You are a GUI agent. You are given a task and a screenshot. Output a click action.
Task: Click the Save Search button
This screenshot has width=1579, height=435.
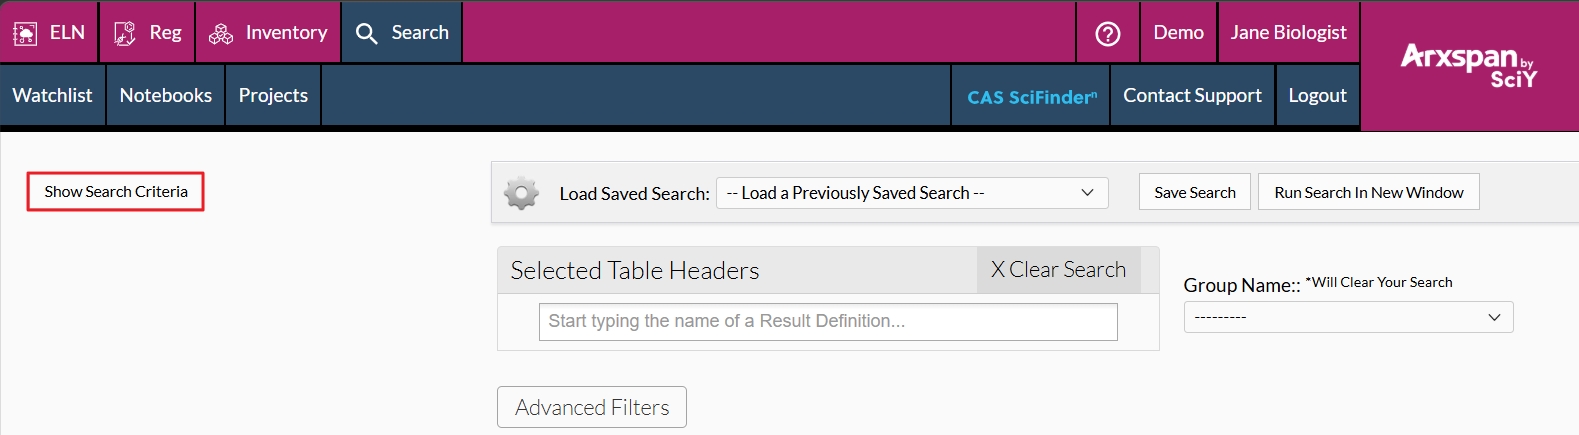click(1194, 192)
